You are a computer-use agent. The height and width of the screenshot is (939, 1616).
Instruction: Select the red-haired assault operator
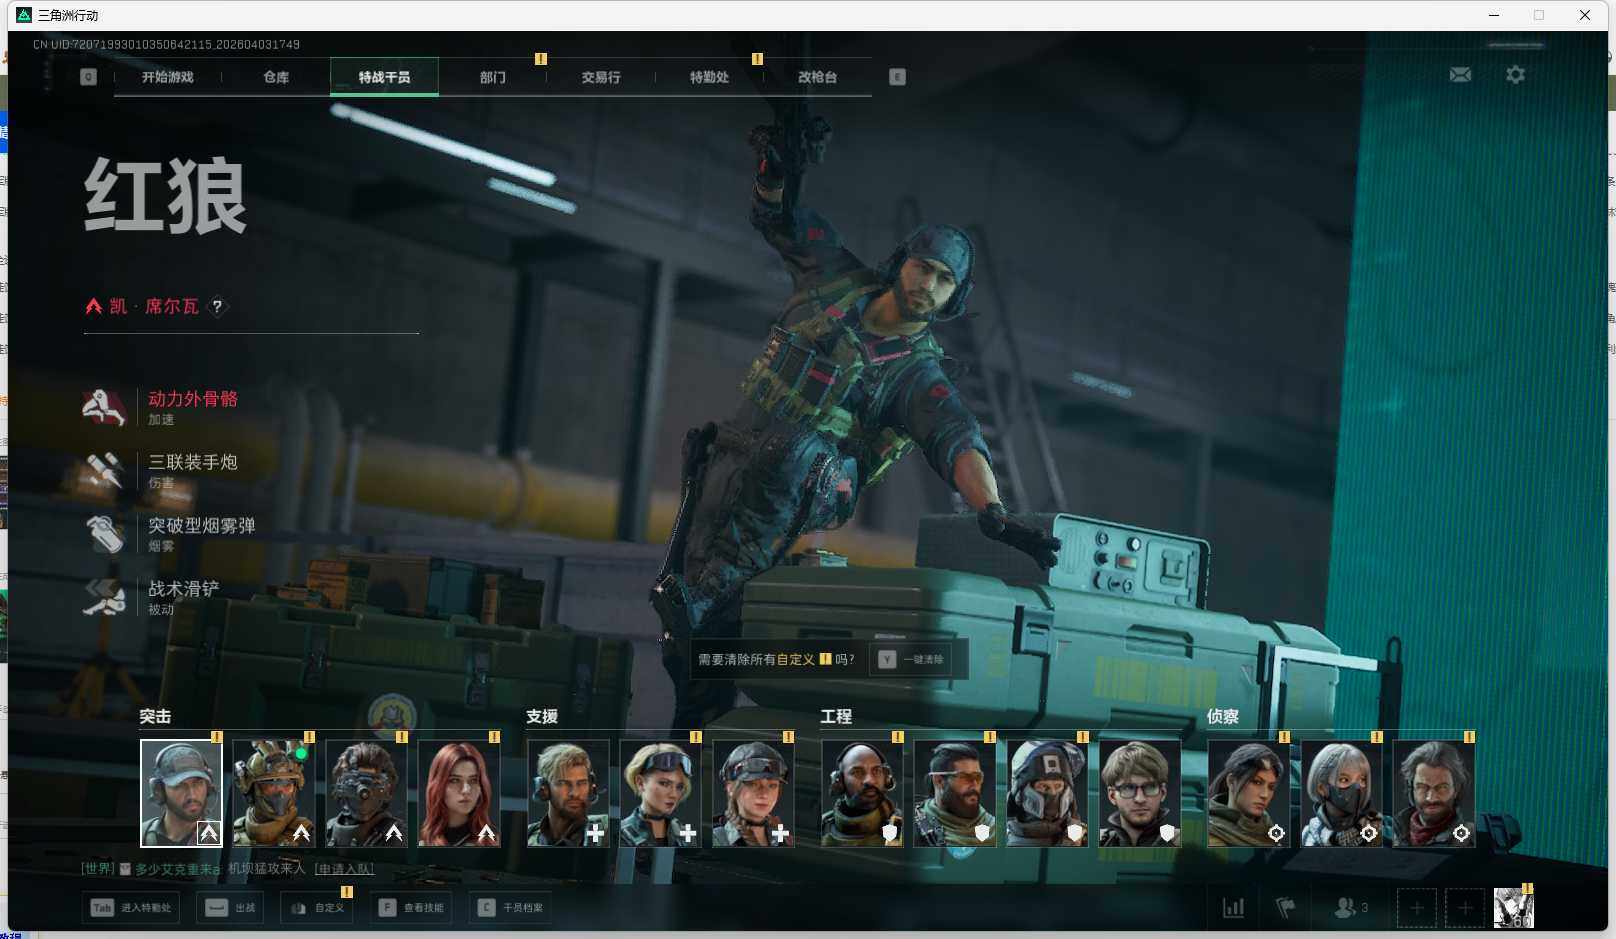click(458, 793)
